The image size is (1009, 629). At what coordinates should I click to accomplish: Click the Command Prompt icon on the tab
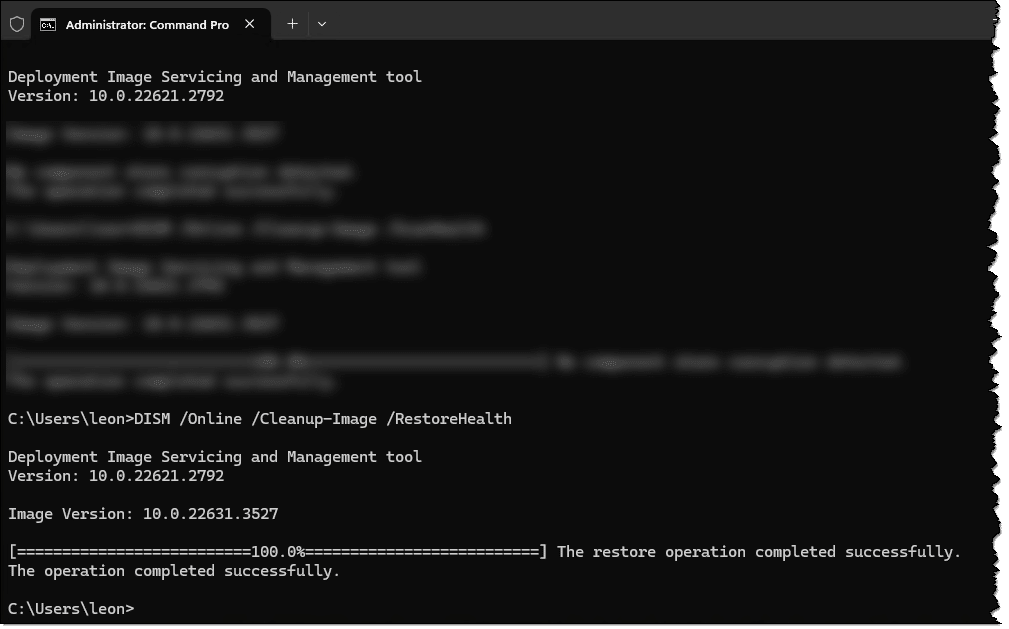(x=48, y=24)
